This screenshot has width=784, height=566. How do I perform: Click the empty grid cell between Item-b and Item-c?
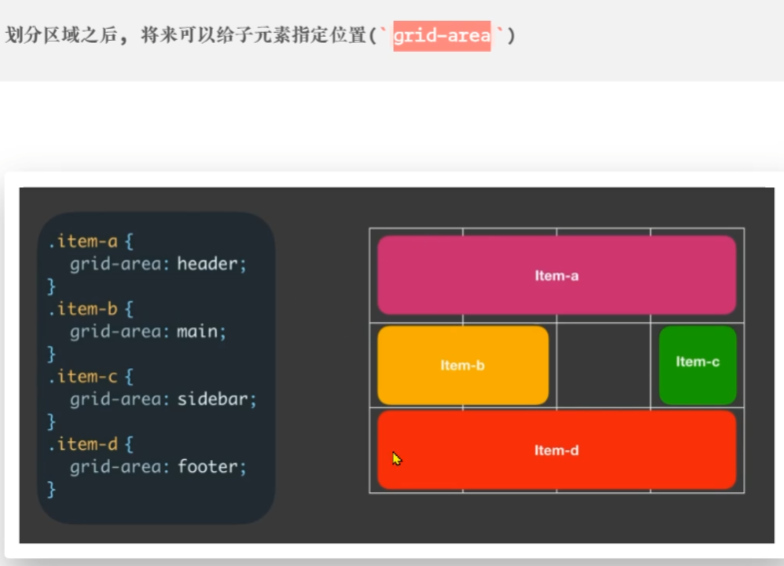603,365
